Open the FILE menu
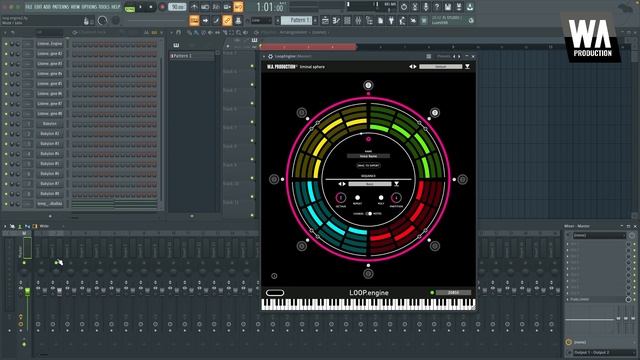The height and width of the screenshot is (360, 640). (x=29, y=7)
